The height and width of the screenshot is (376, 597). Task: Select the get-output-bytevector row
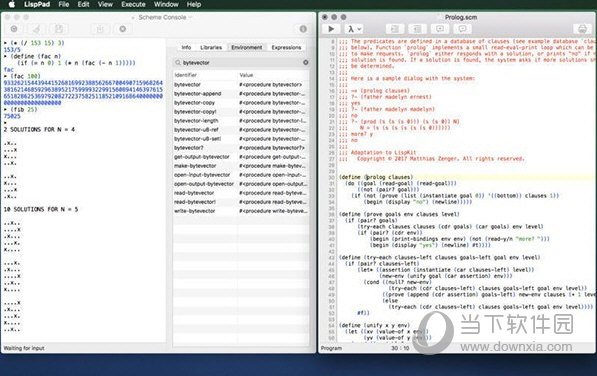[x=241, y=157]
